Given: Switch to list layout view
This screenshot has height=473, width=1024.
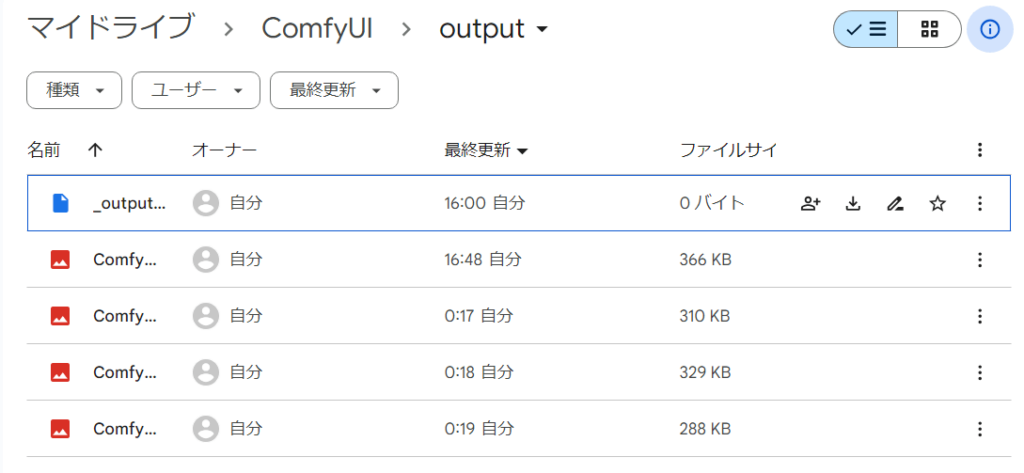Looking at the screenshot, I should pyautogui.click(x=866, y=29).
